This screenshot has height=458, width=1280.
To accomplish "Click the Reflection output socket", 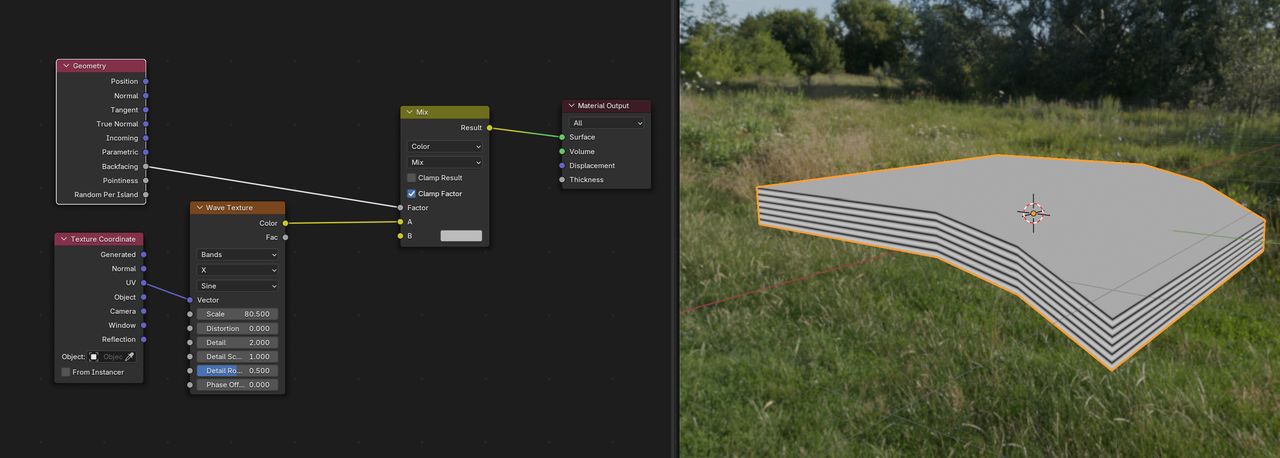I will click(144, 339).
